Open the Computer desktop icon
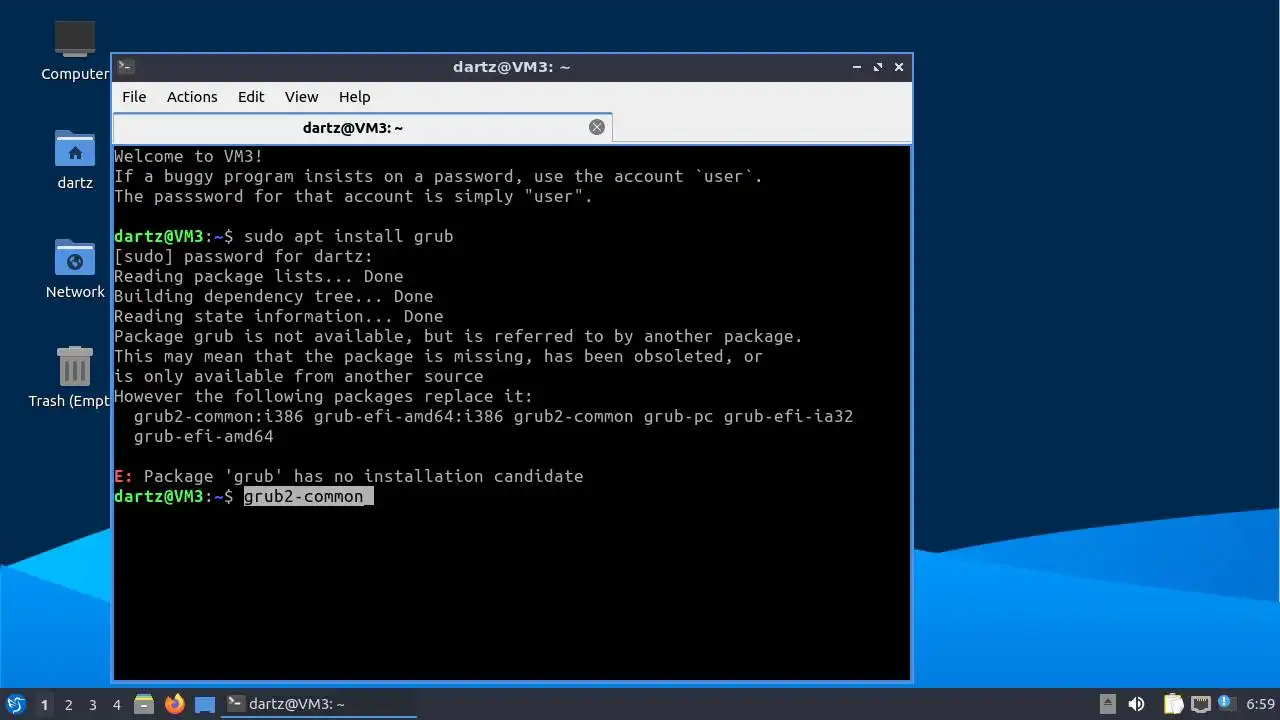 coord(75,49)
